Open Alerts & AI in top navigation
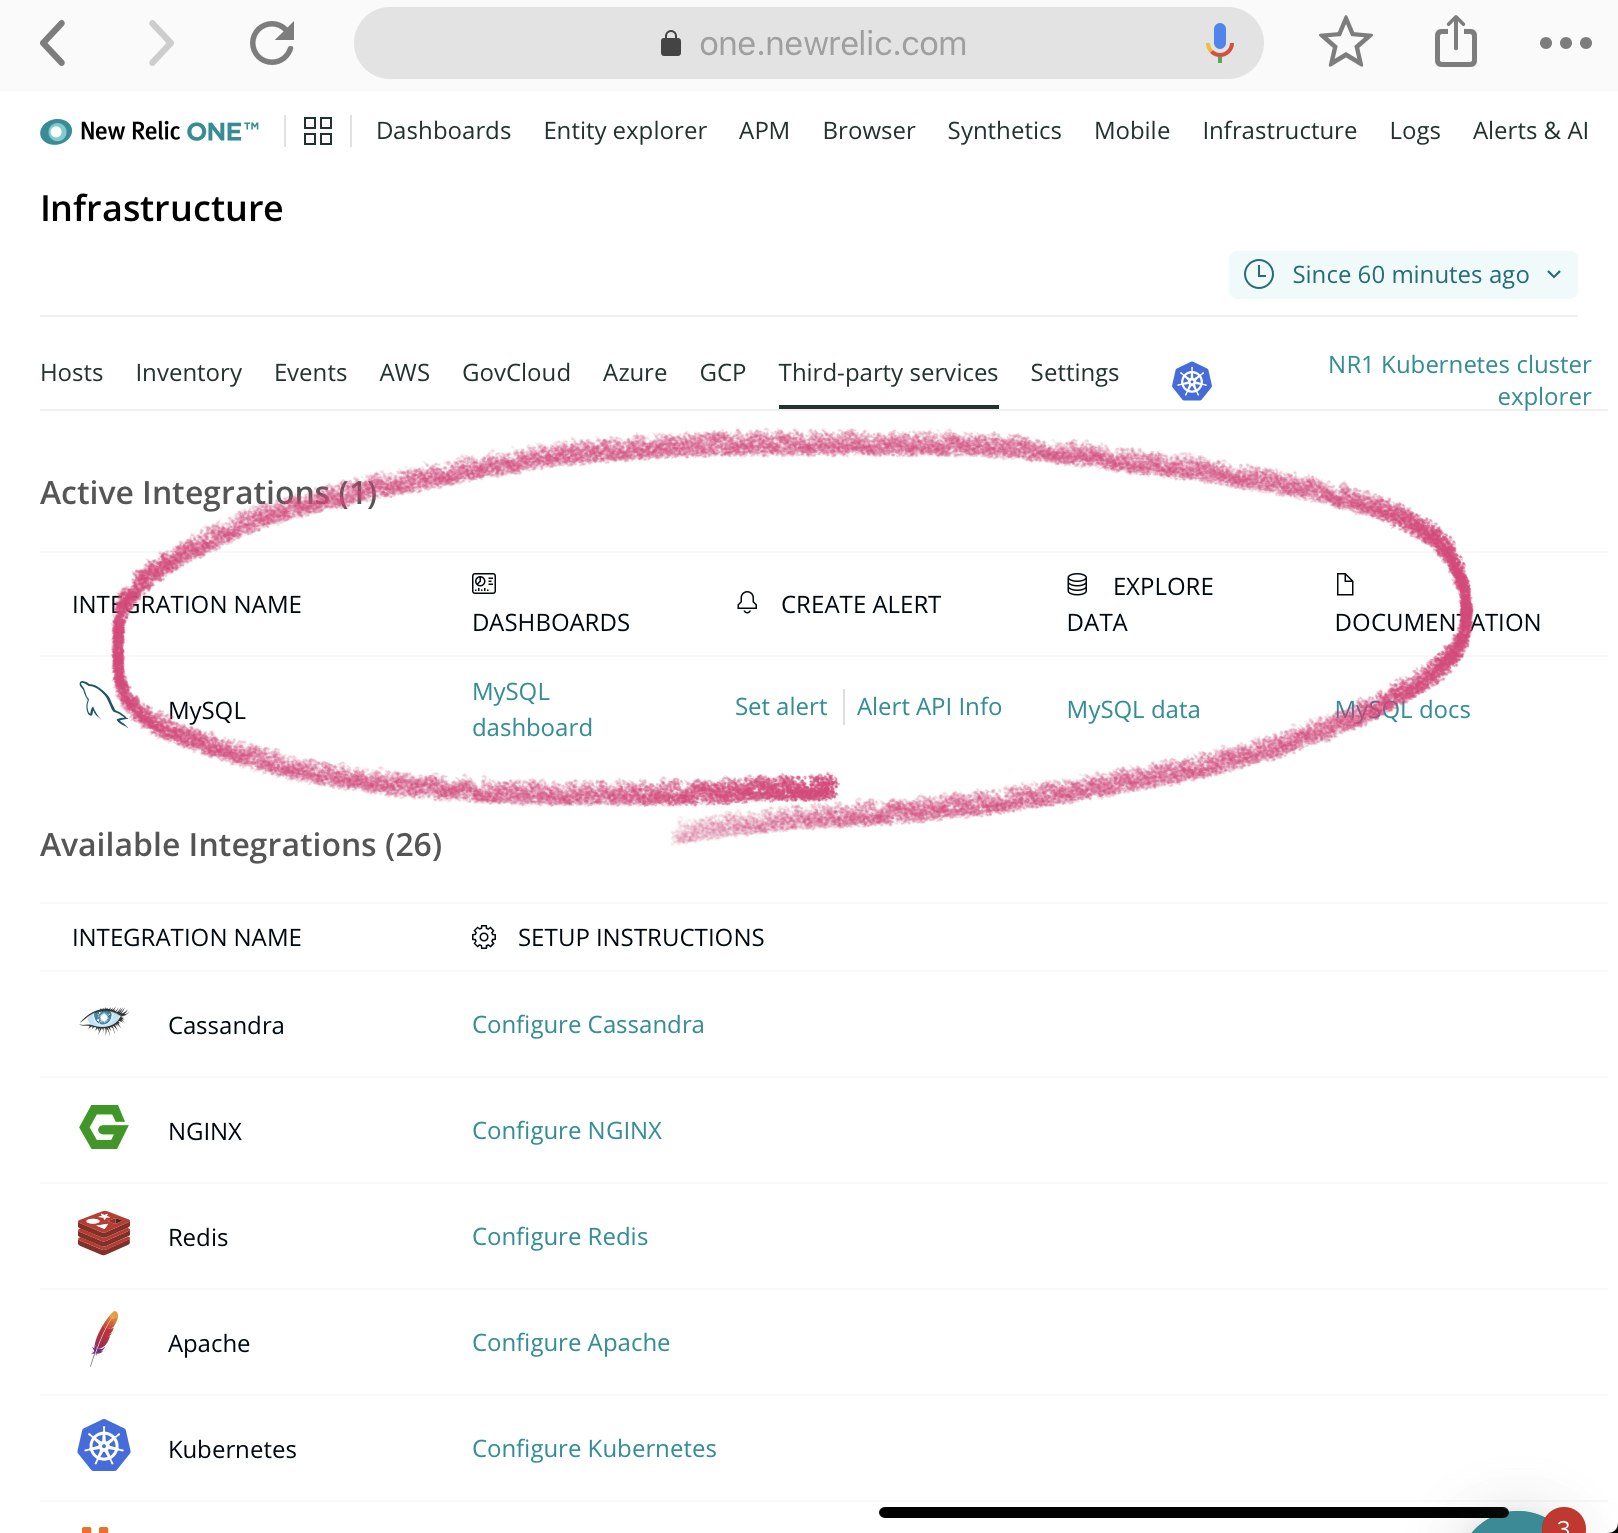This screenshot has height=1533, width=1618. (1530, 131)
